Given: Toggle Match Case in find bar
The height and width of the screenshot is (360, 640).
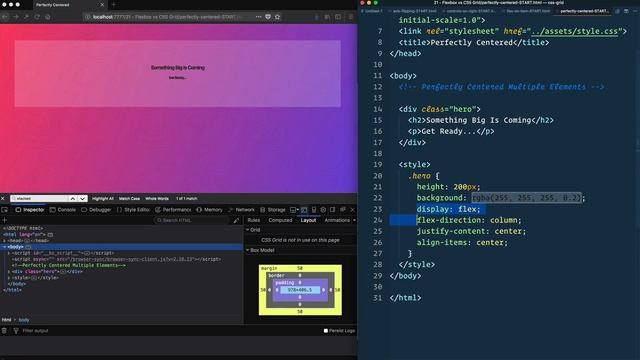Looking at the screenshot, I should 129,198.
